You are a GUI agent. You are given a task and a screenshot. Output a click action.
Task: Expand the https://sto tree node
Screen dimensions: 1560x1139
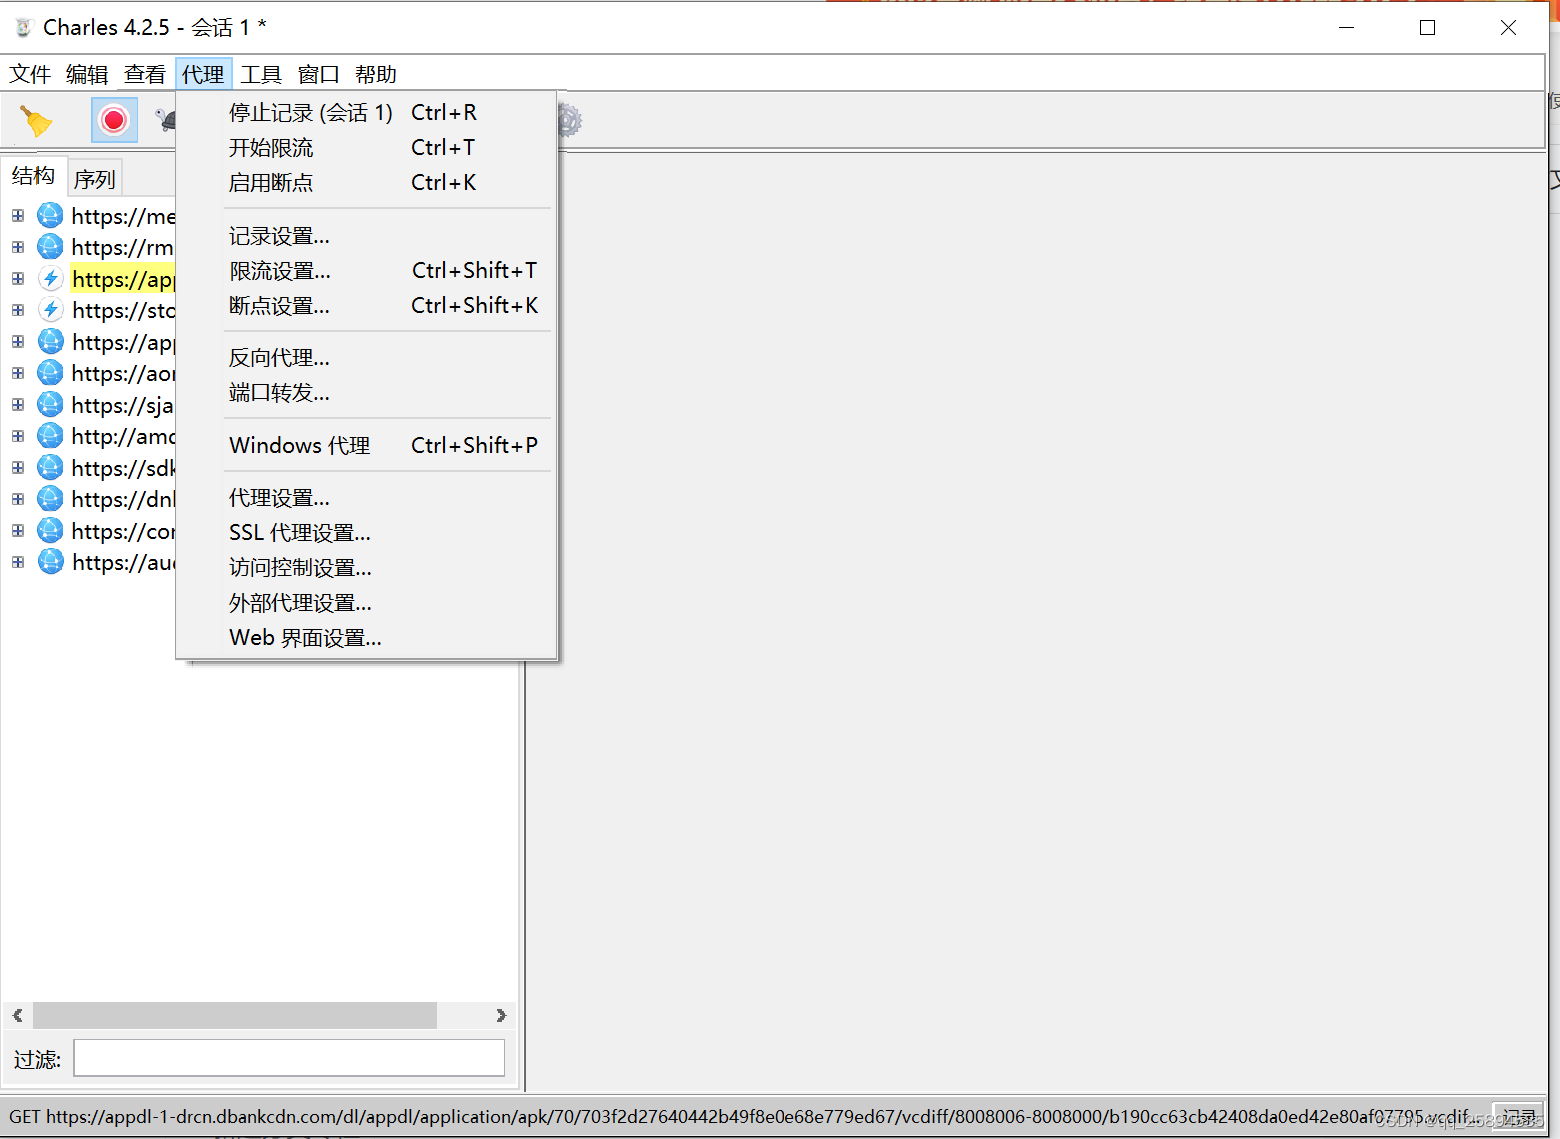click(x=18, y=310)
